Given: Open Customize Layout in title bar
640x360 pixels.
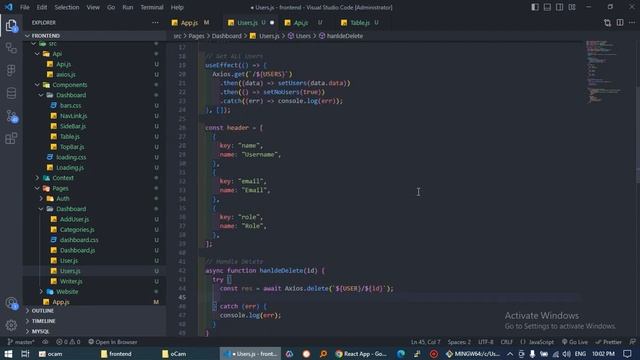Looking at the screenshot, I should click(x=572, y=7).
